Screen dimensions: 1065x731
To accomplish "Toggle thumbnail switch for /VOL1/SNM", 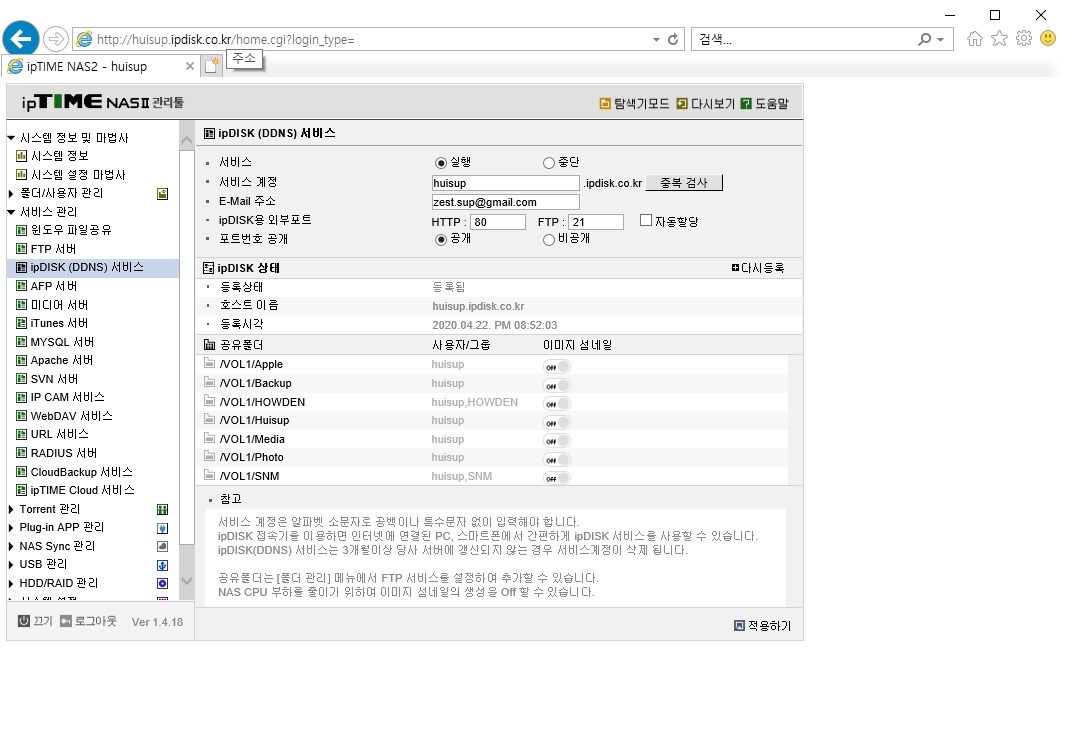I will 557,478.
